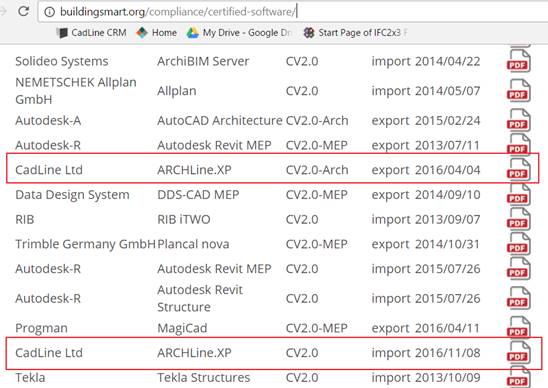Click the date 2014/09/10 cell
This screenshot has width=548, height=388.
point(448,195)
